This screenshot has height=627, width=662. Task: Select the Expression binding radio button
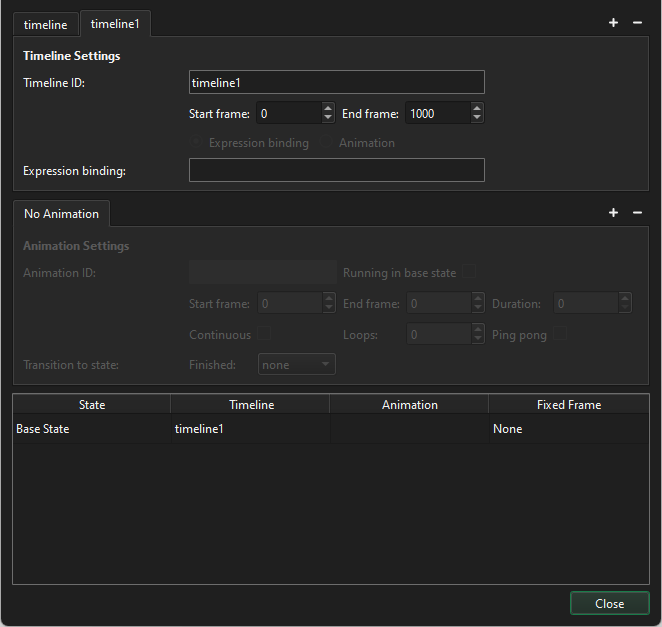[198, 143]
